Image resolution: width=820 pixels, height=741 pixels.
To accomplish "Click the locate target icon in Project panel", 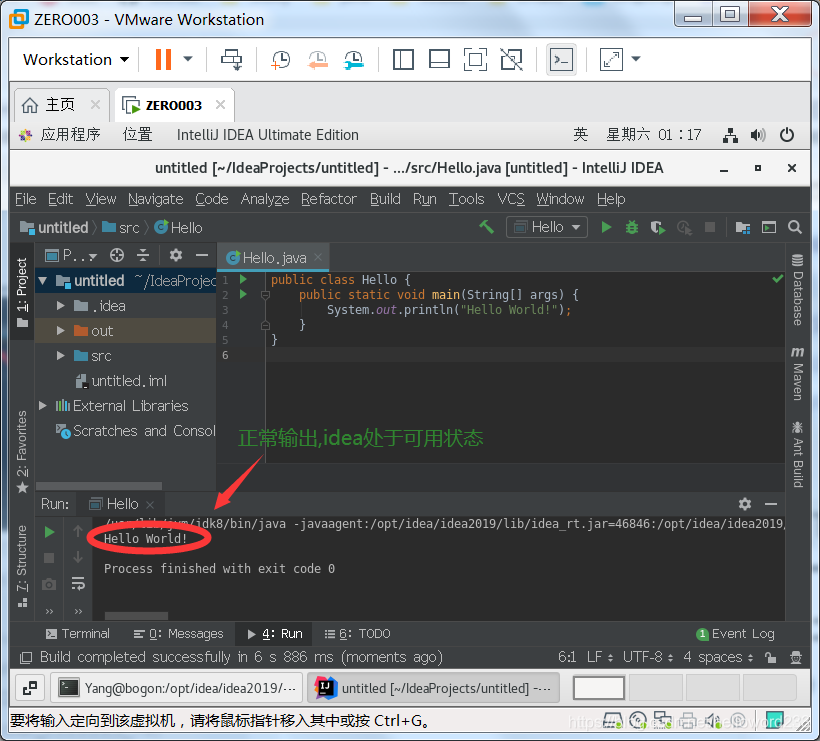I will point(117,255).
